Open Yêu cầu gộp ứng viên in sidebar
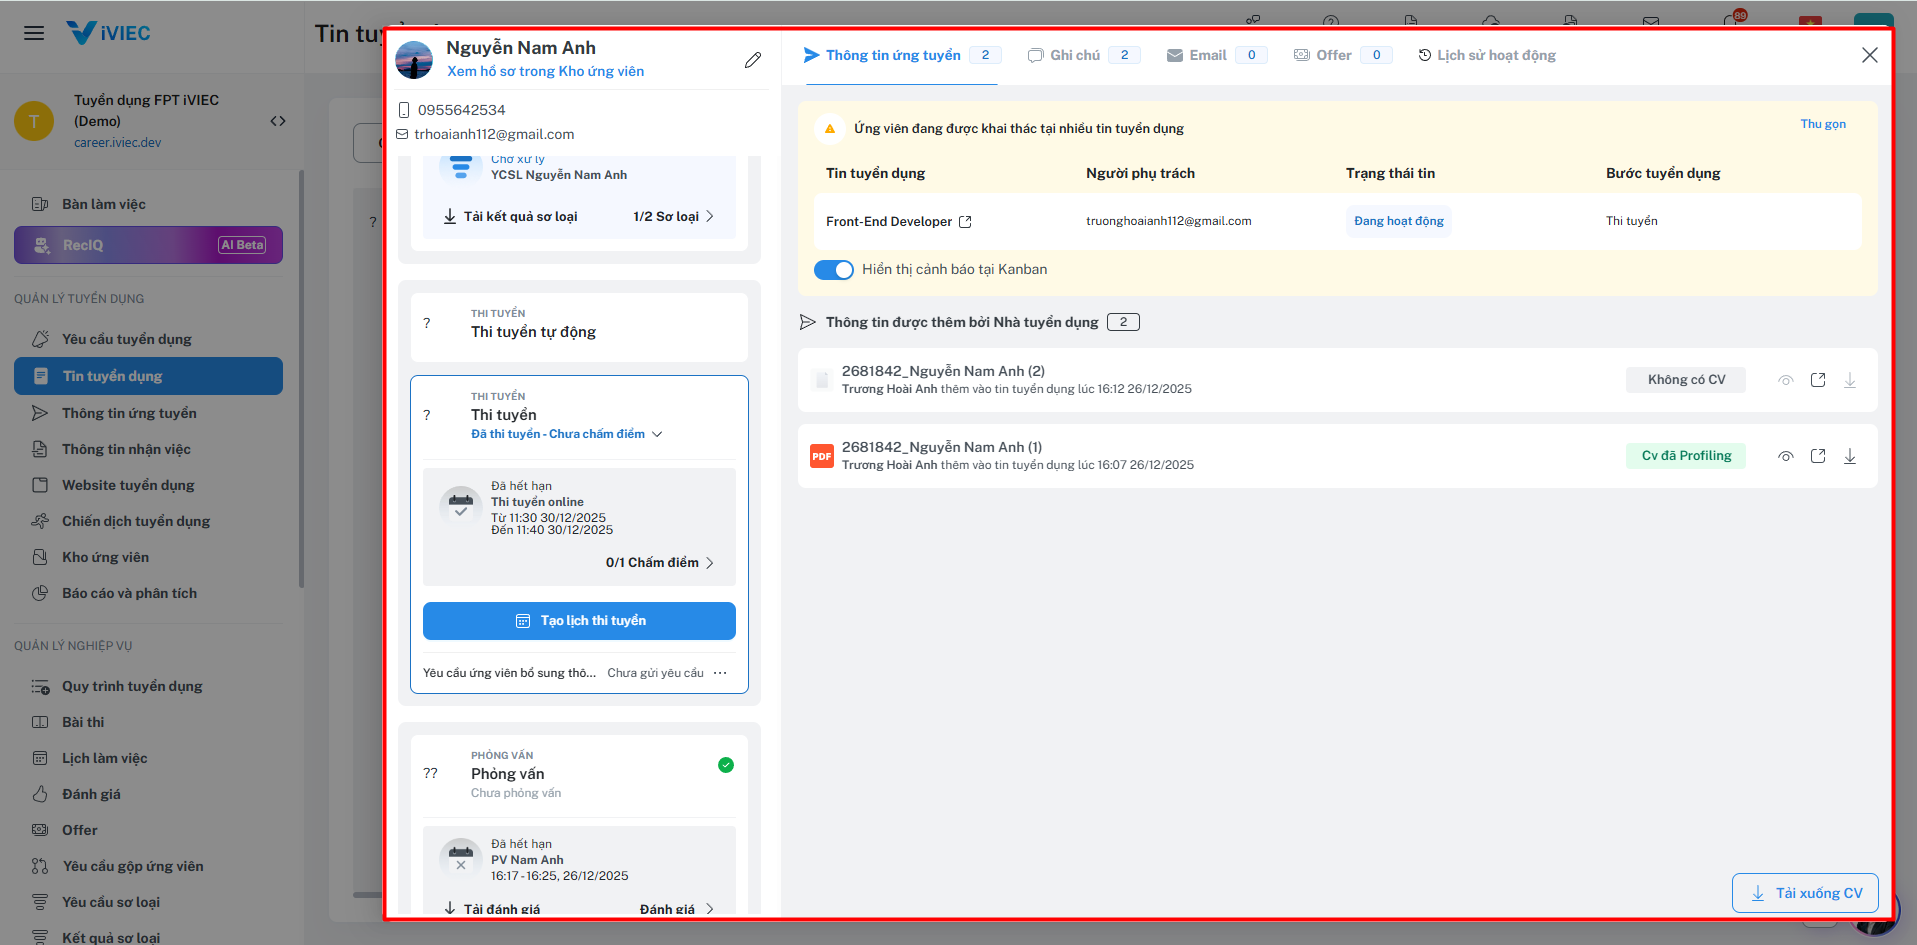Viewport: 1917px width, 945px height. coord(148,866)
